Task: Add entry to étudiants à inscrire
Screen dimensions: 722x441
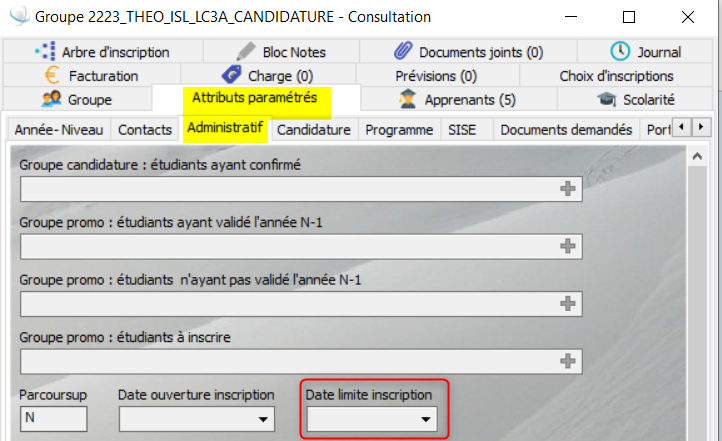Action: pyautogui.click(x=568, y=361)
